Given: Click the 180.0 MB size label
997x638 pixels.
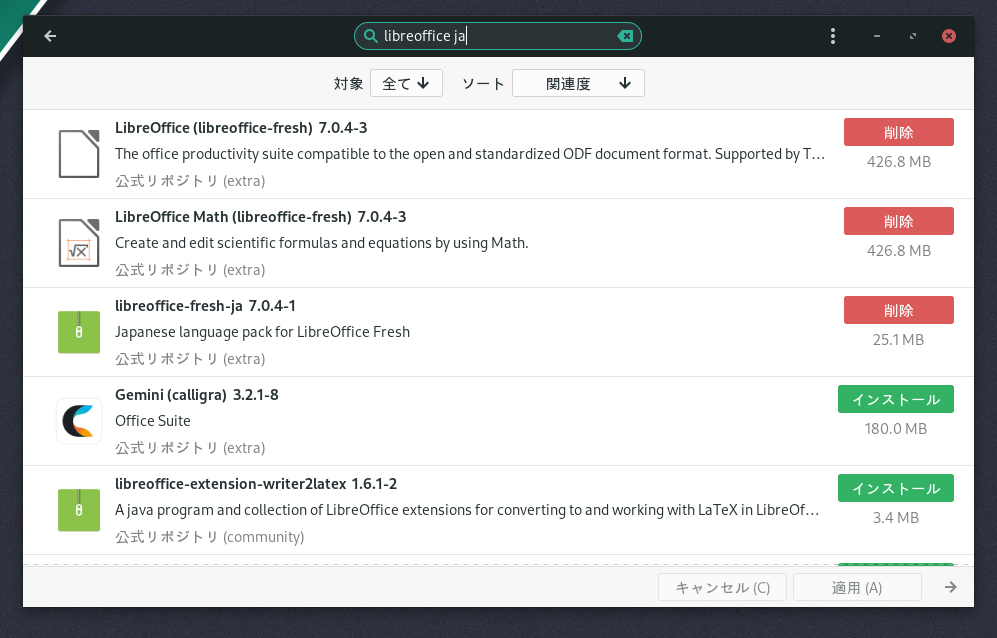Looking at the screenshot, I should click(x=896, y=429).
